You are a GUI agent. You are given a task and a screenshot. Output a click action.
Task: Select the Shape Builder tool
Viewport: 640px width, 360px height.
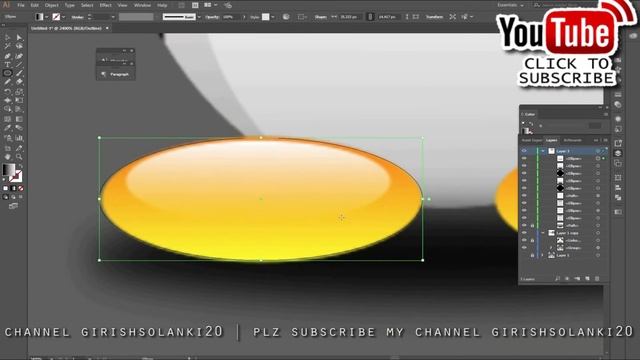coord(7,109)
